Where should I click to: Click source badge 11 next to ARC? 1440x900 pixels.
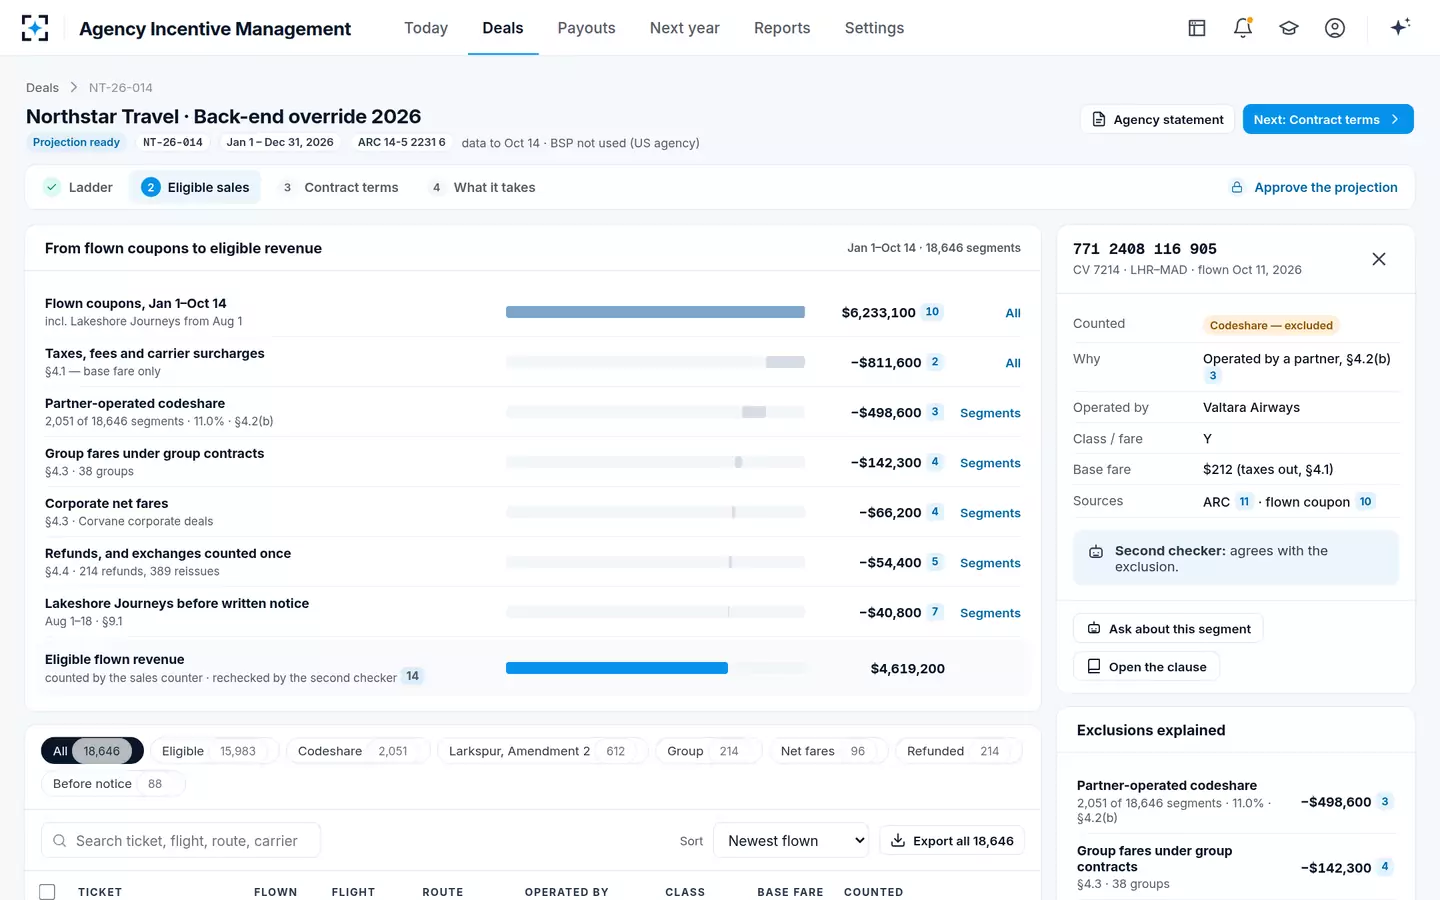pos(1244,502)
